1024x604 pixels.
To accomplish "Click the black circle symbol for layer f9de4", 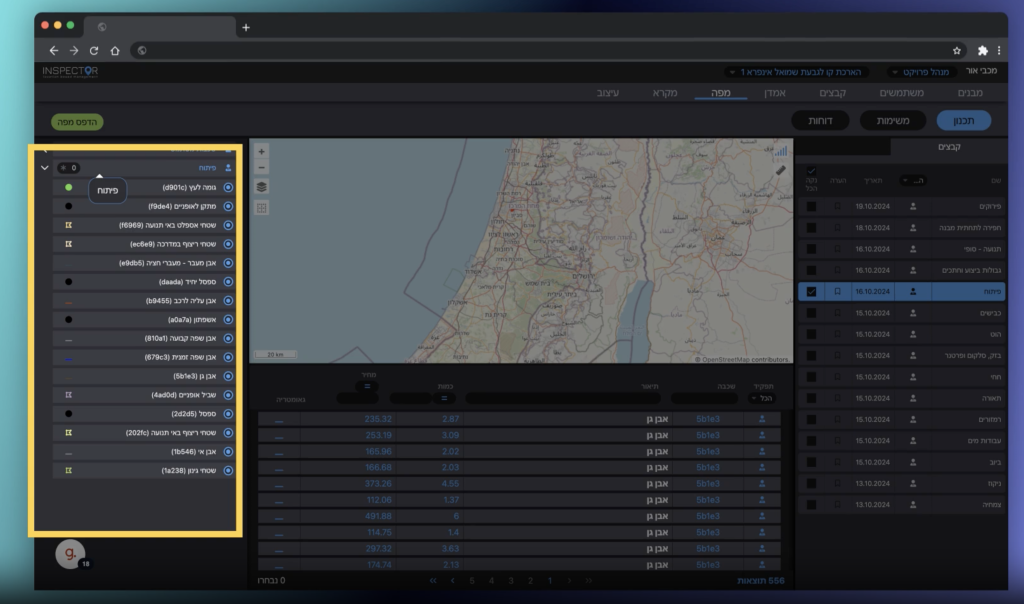I will pos(69,206).
